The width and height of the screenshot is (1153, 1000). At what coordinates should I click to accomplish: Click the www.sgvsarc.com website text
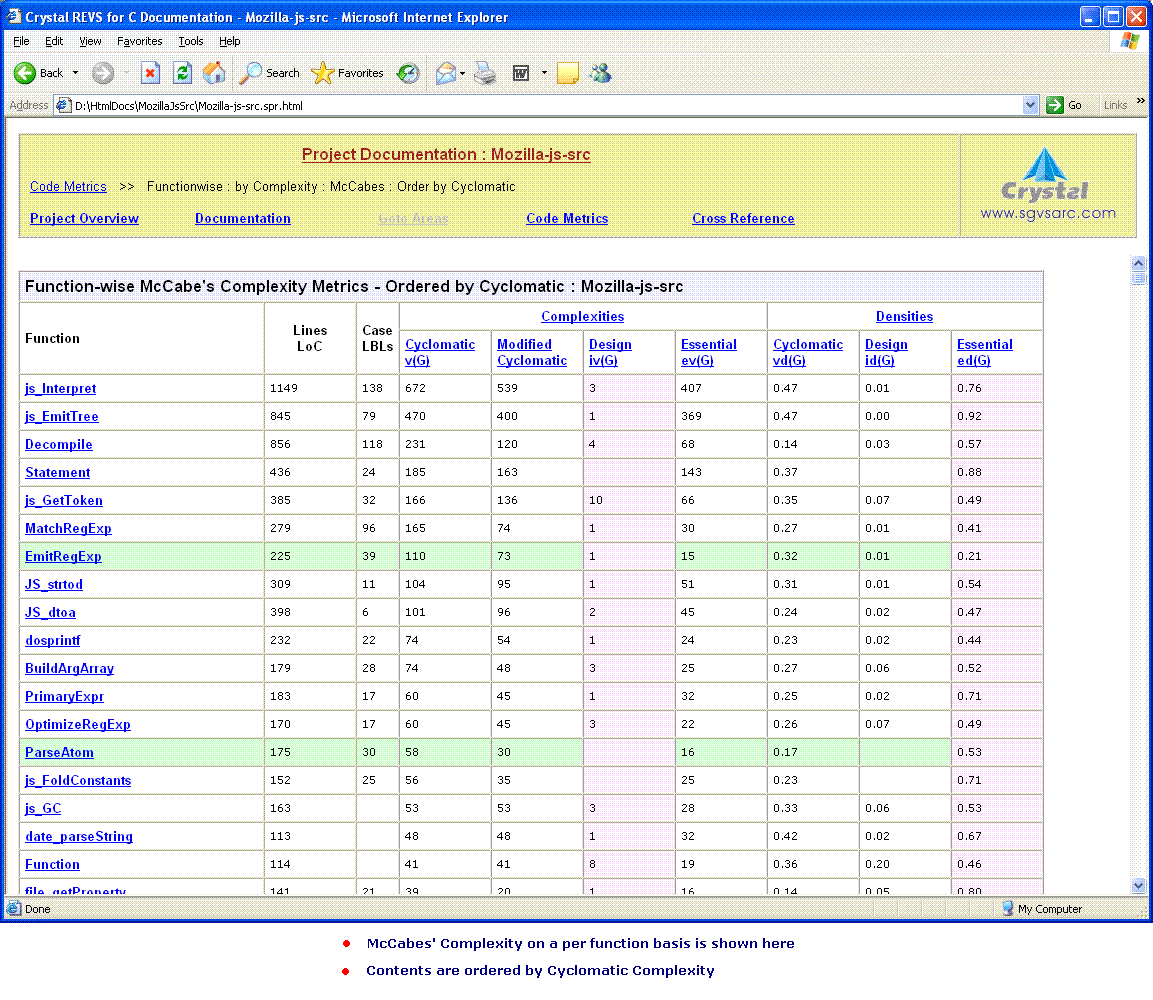tap(1048, 213)
